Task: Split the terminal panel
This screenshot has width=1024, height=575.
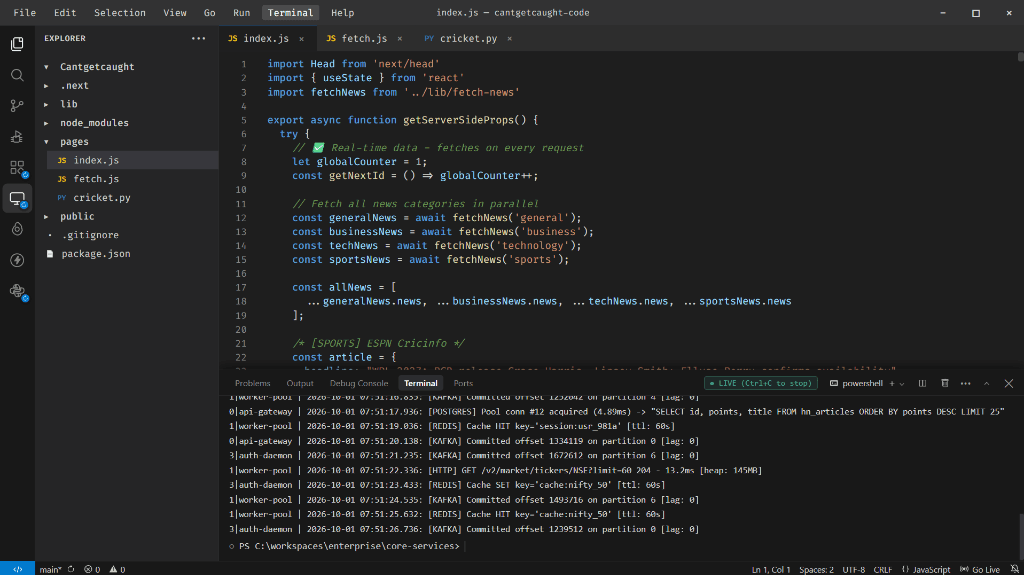Action: [x=922, y=384]
